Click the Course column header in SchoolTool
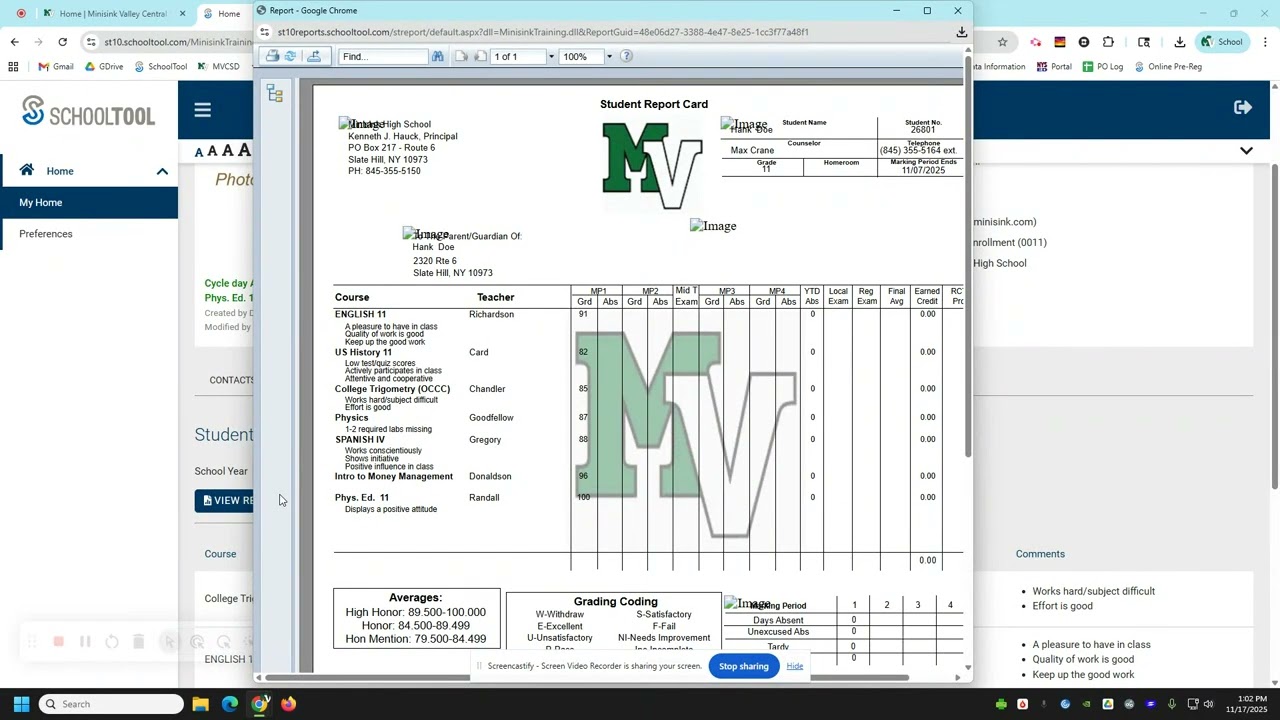 [x=220, y=554]
